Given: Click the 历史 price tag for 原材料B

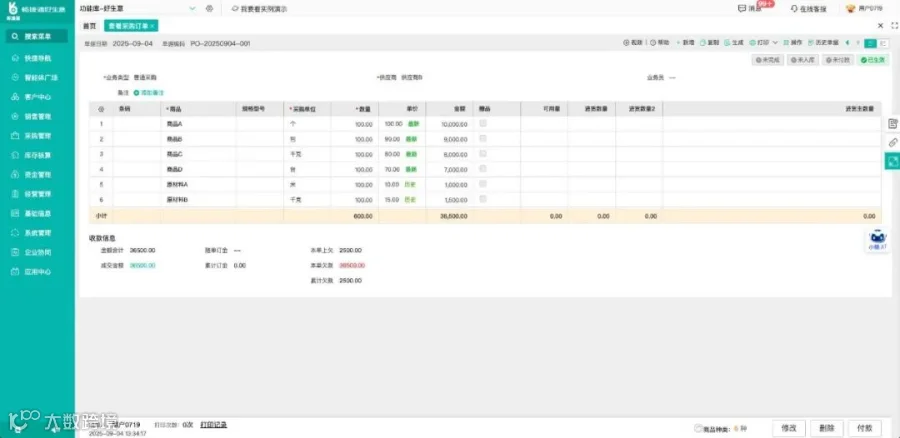Looking at the screenshot, I should coord(410,200).
